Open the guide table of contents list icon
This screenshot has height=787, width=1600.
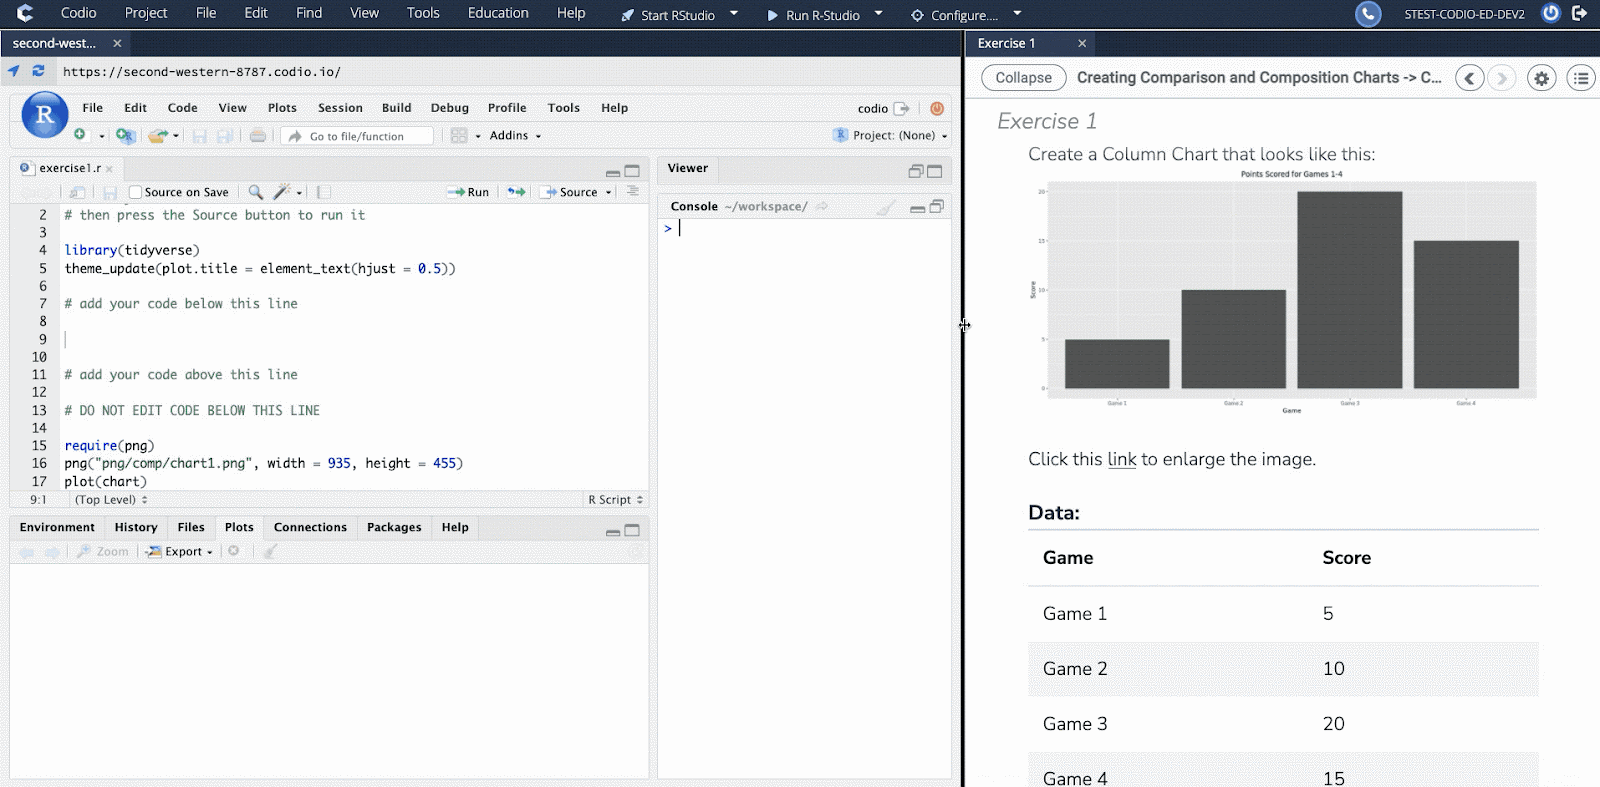1581,78
